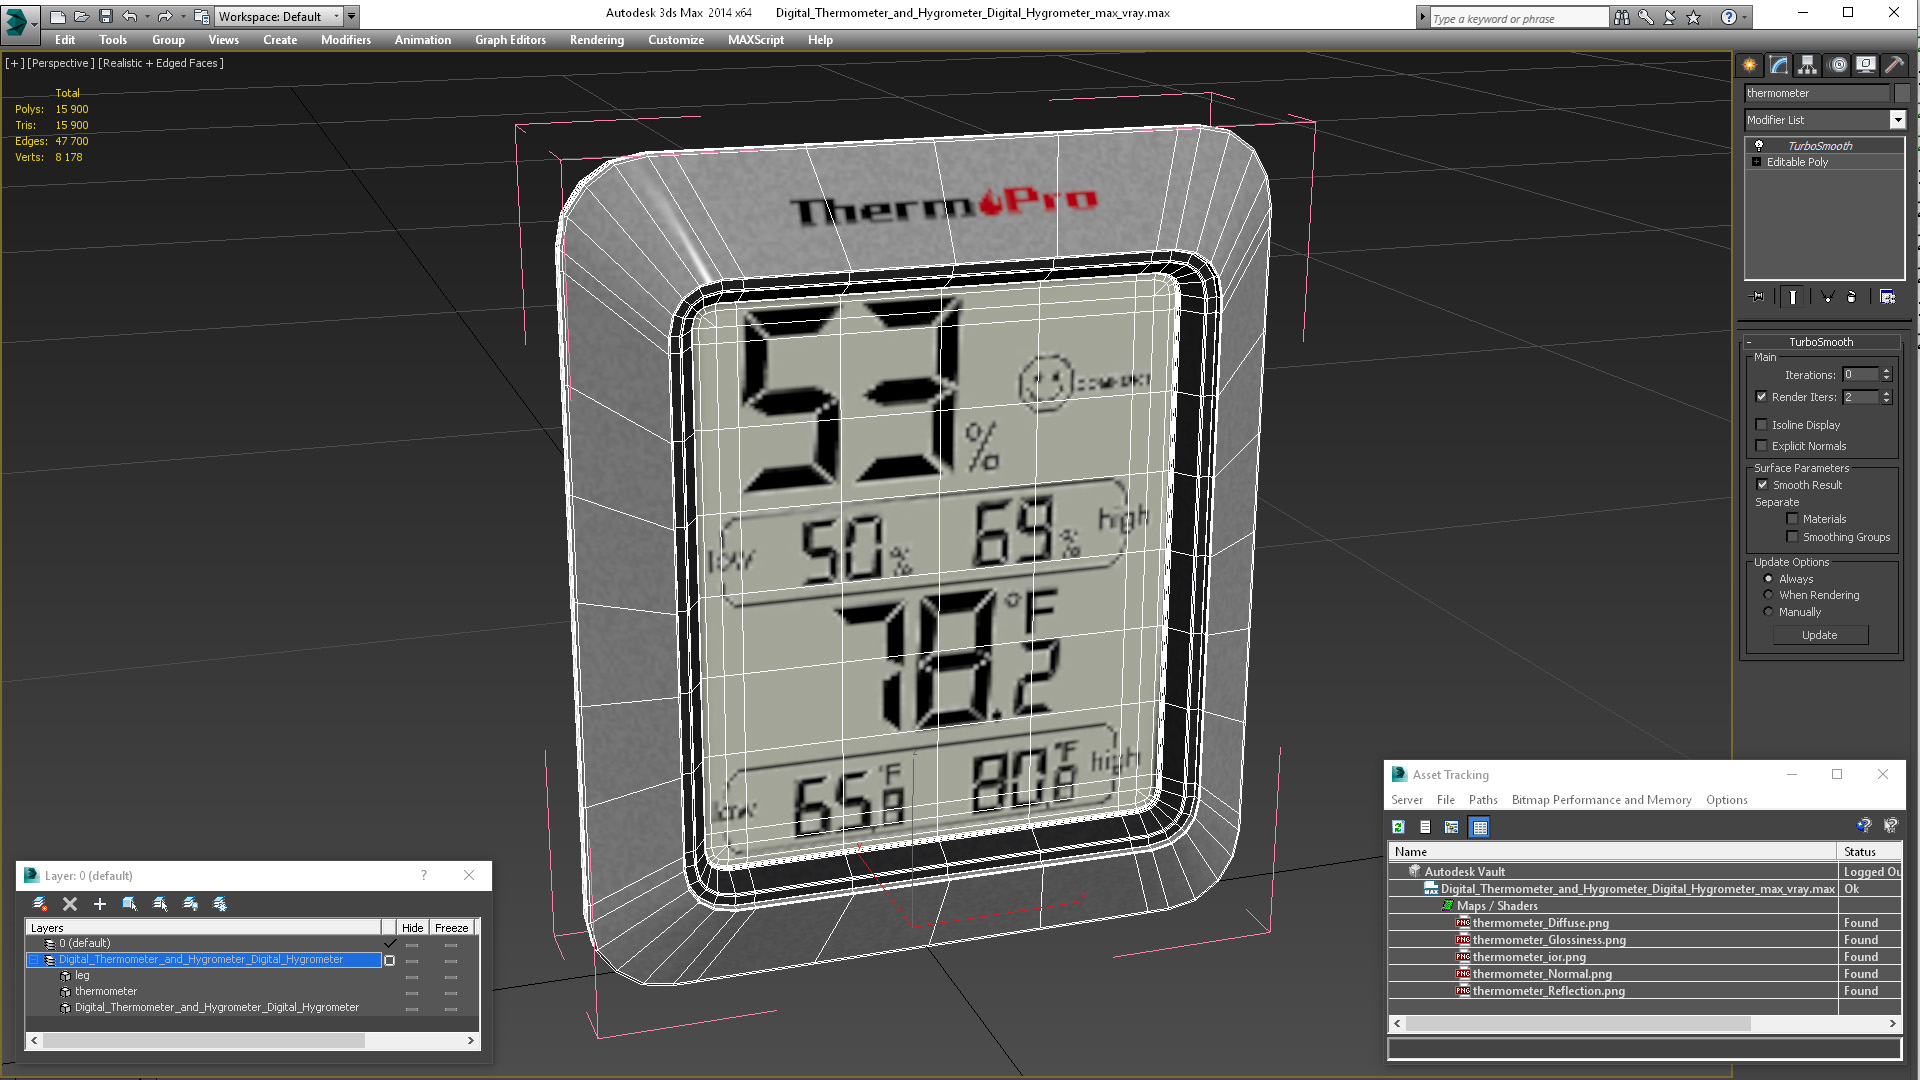Open the Workspace Default dropdown

[336, 16]
